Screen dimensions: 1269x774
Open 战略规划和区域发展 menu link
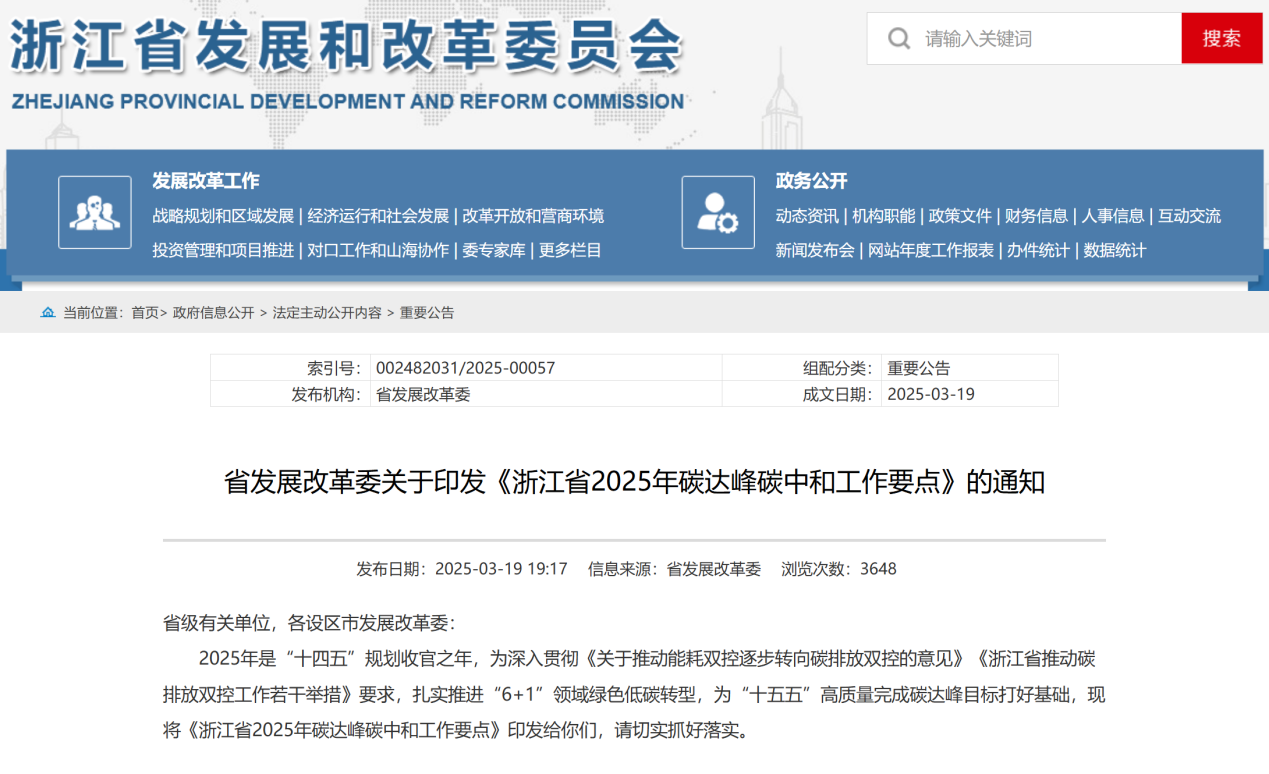223,216
